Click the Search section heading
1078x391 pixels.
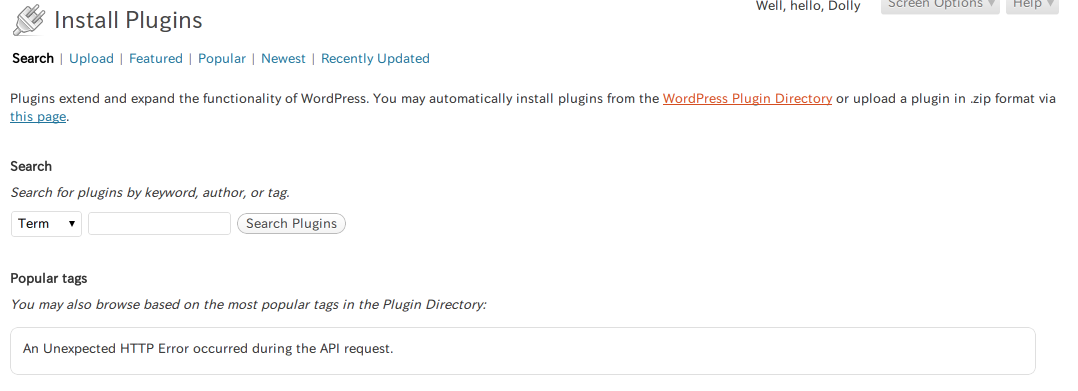click(x=31, y=166)
